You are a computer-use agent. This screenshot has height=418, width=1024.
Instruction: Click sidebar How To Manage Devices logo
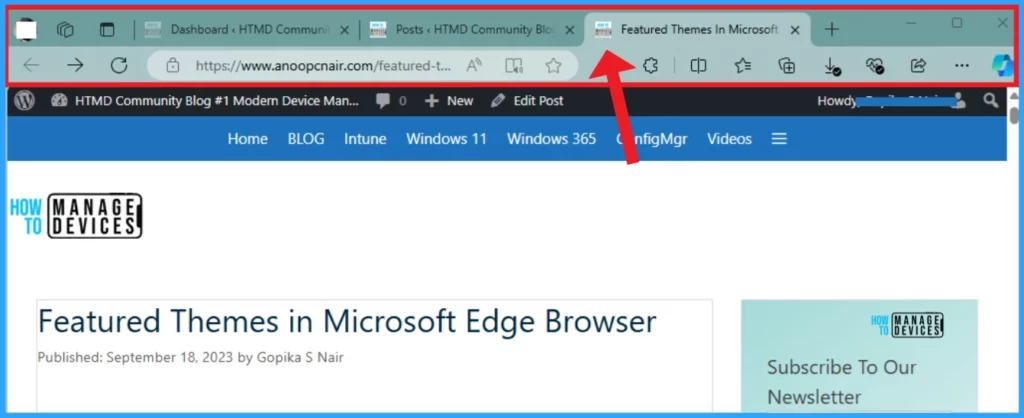(x=907, y=325)
